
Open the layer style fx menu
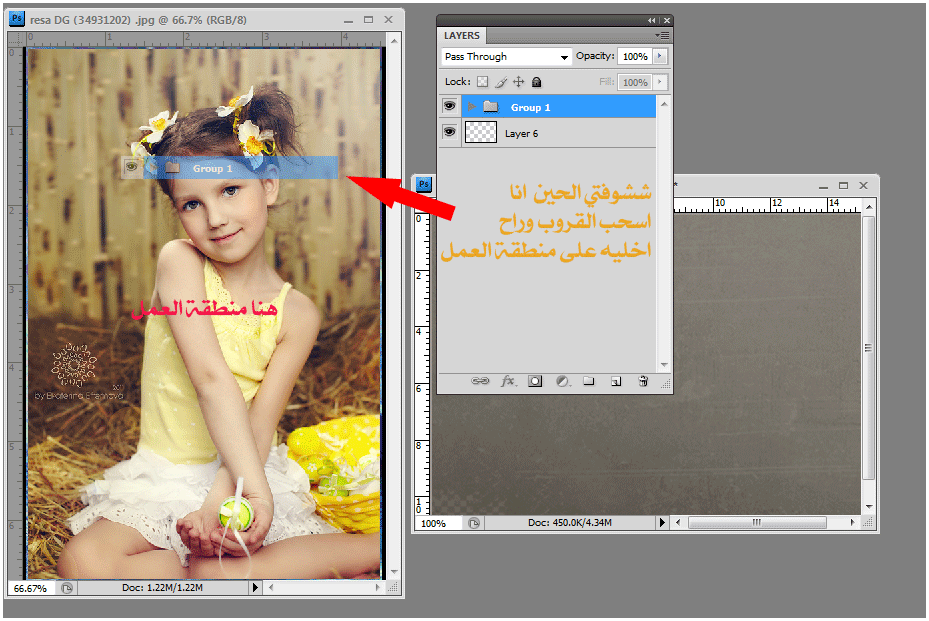point(508,381)
